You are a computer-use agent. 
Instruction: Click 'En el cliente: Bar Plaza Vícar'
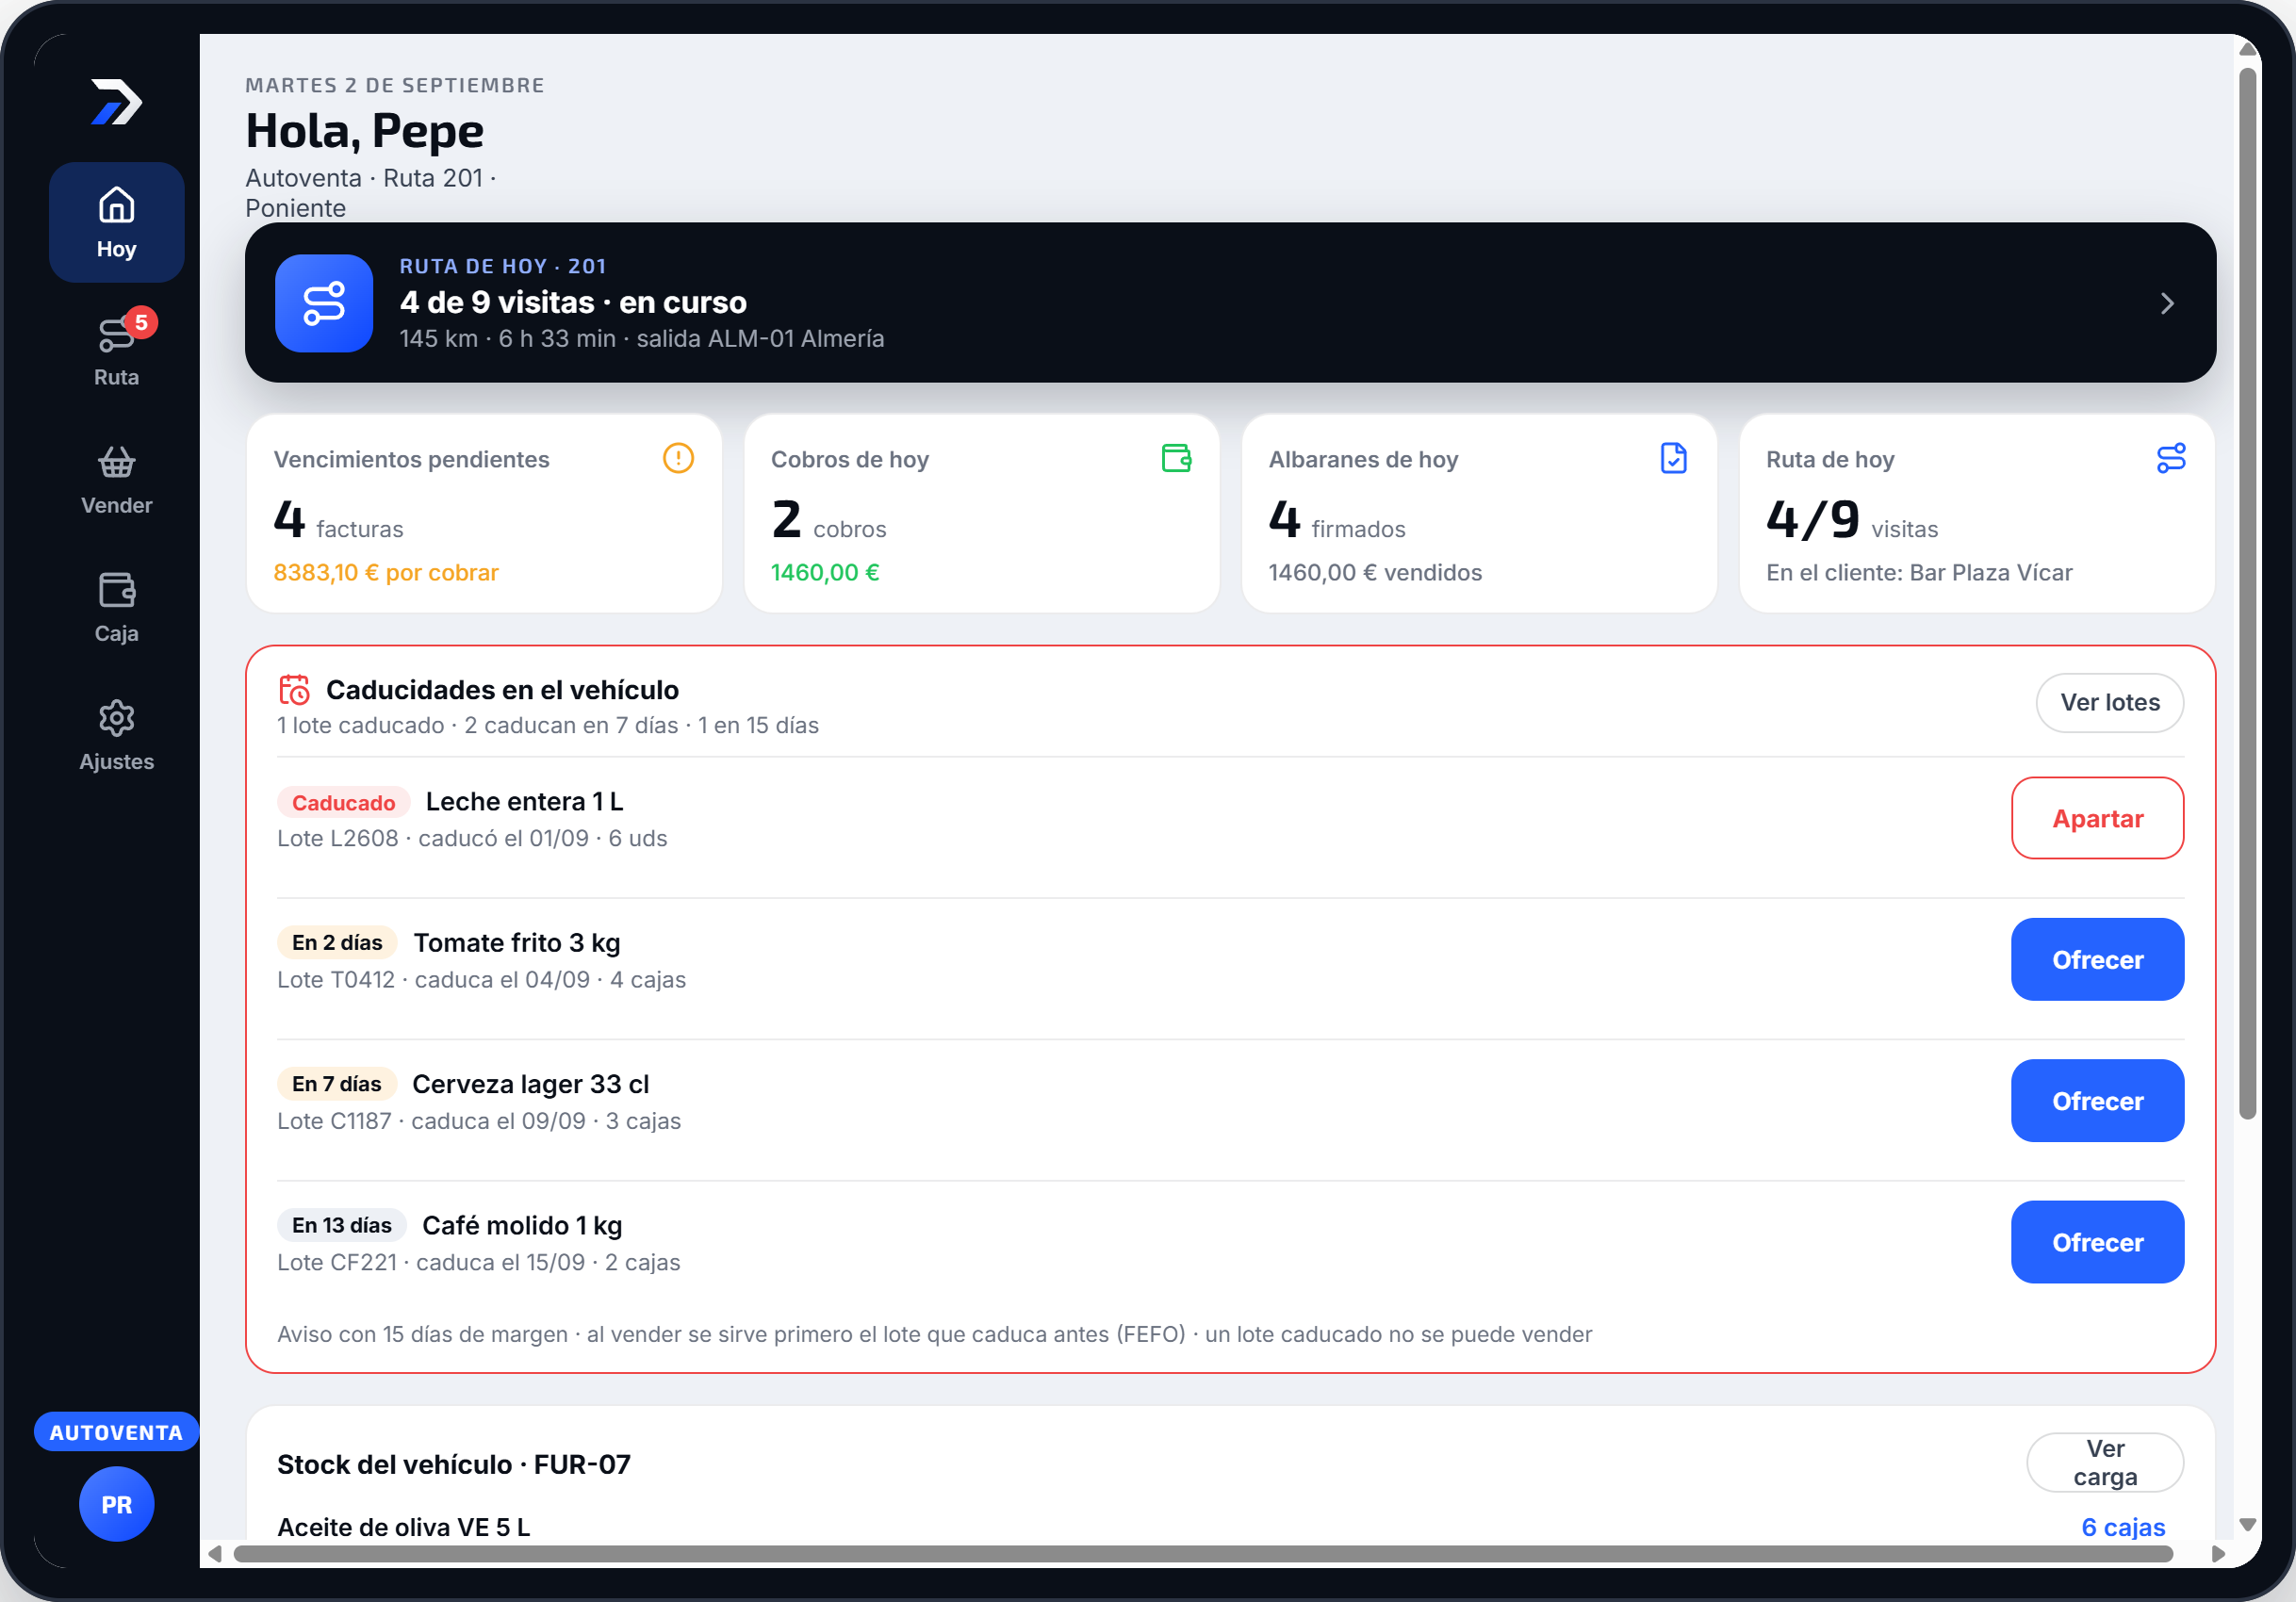1919,572
